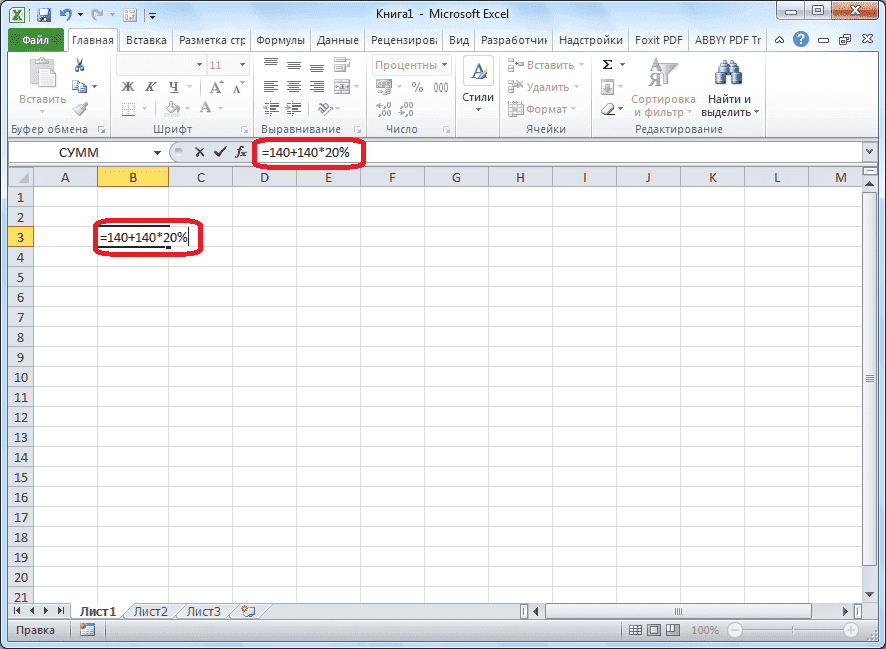Open the Рецензирование ribbon tab
The height and width of the screenshot is (649, 886).
pyautogui.click(x=404, y=40)
